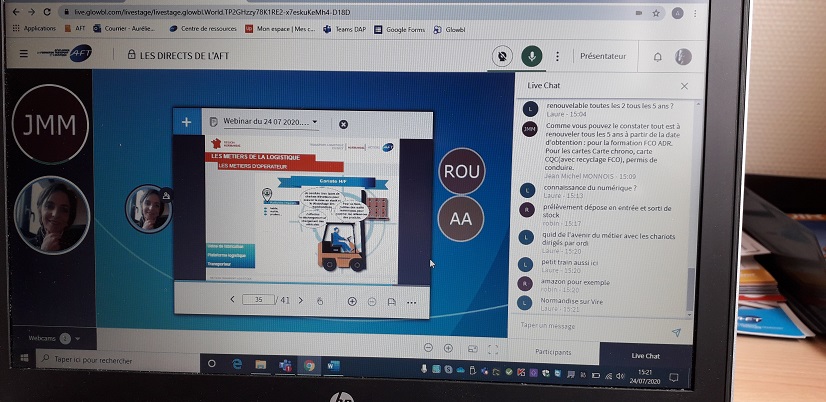Viewport: 826px width, 402px height.
Task: Click the browser back arrow
Action: point(16,12)
